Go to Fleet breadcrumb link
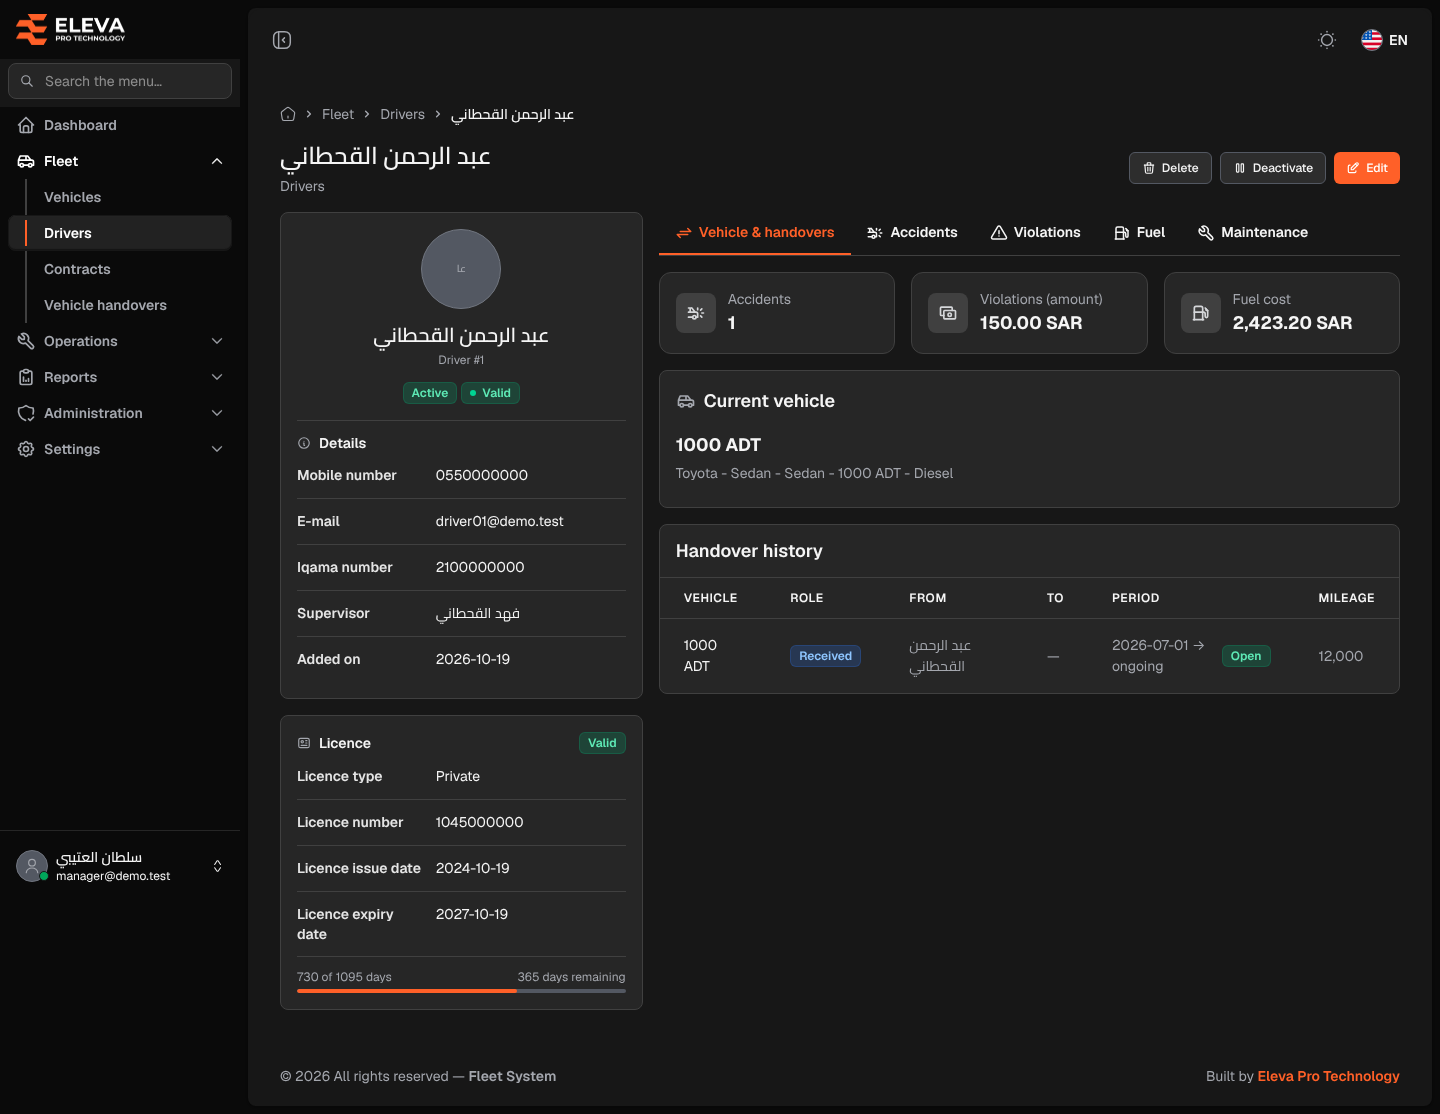This screenshot has width=1440, height=1114. coord(338,114)
